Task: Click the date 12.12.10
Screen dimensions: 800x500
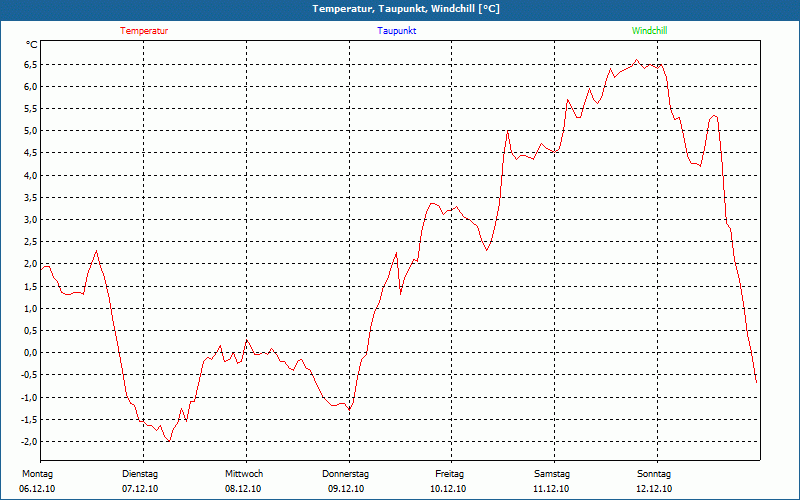Action: point(654,489)
